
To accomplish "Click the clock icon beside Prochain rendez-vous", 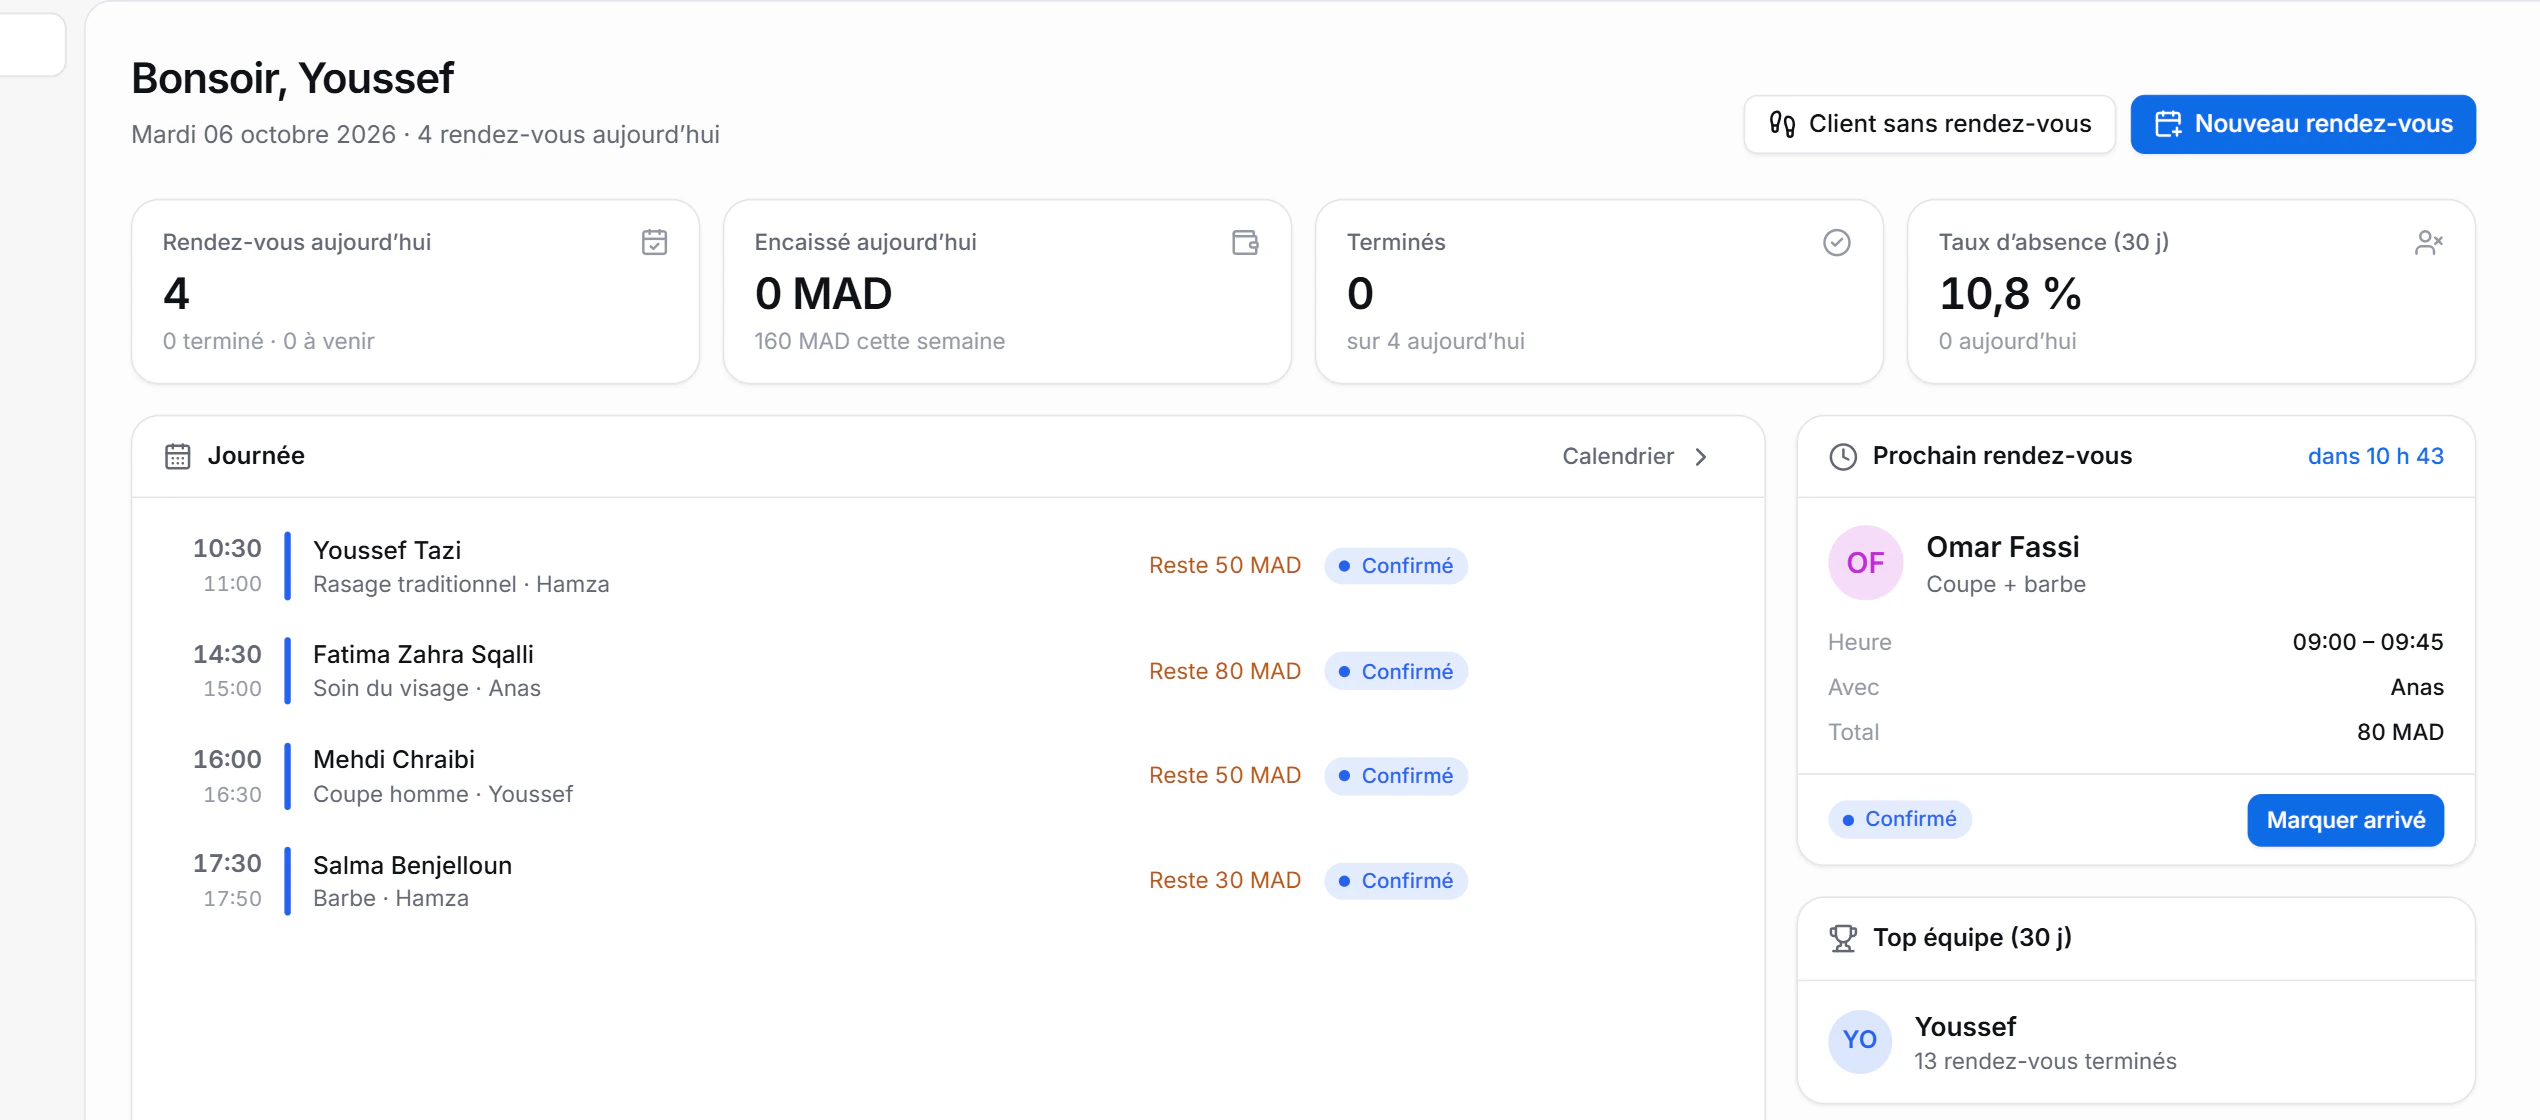I will coord(1843,457).
